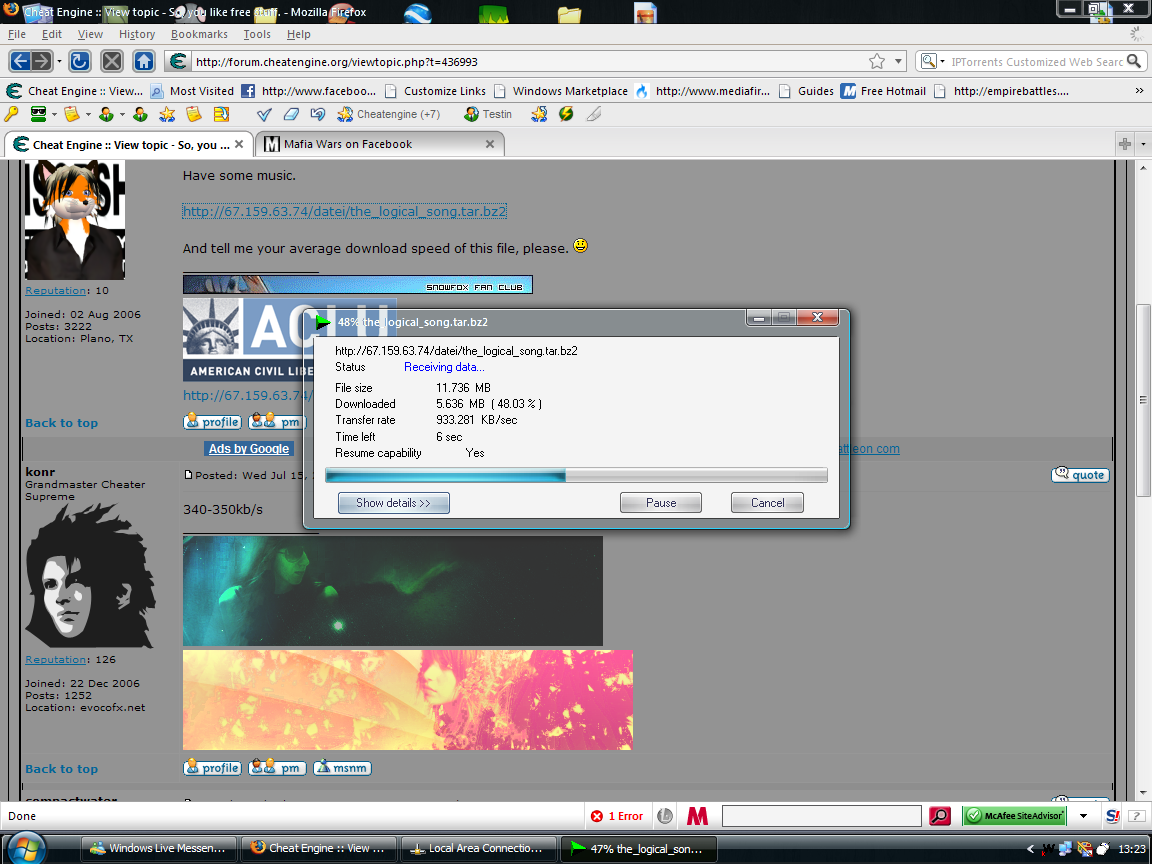Expand the URL bar history dropdown
The width and height of the screenshot is (1152, 864).
point(897,62)
